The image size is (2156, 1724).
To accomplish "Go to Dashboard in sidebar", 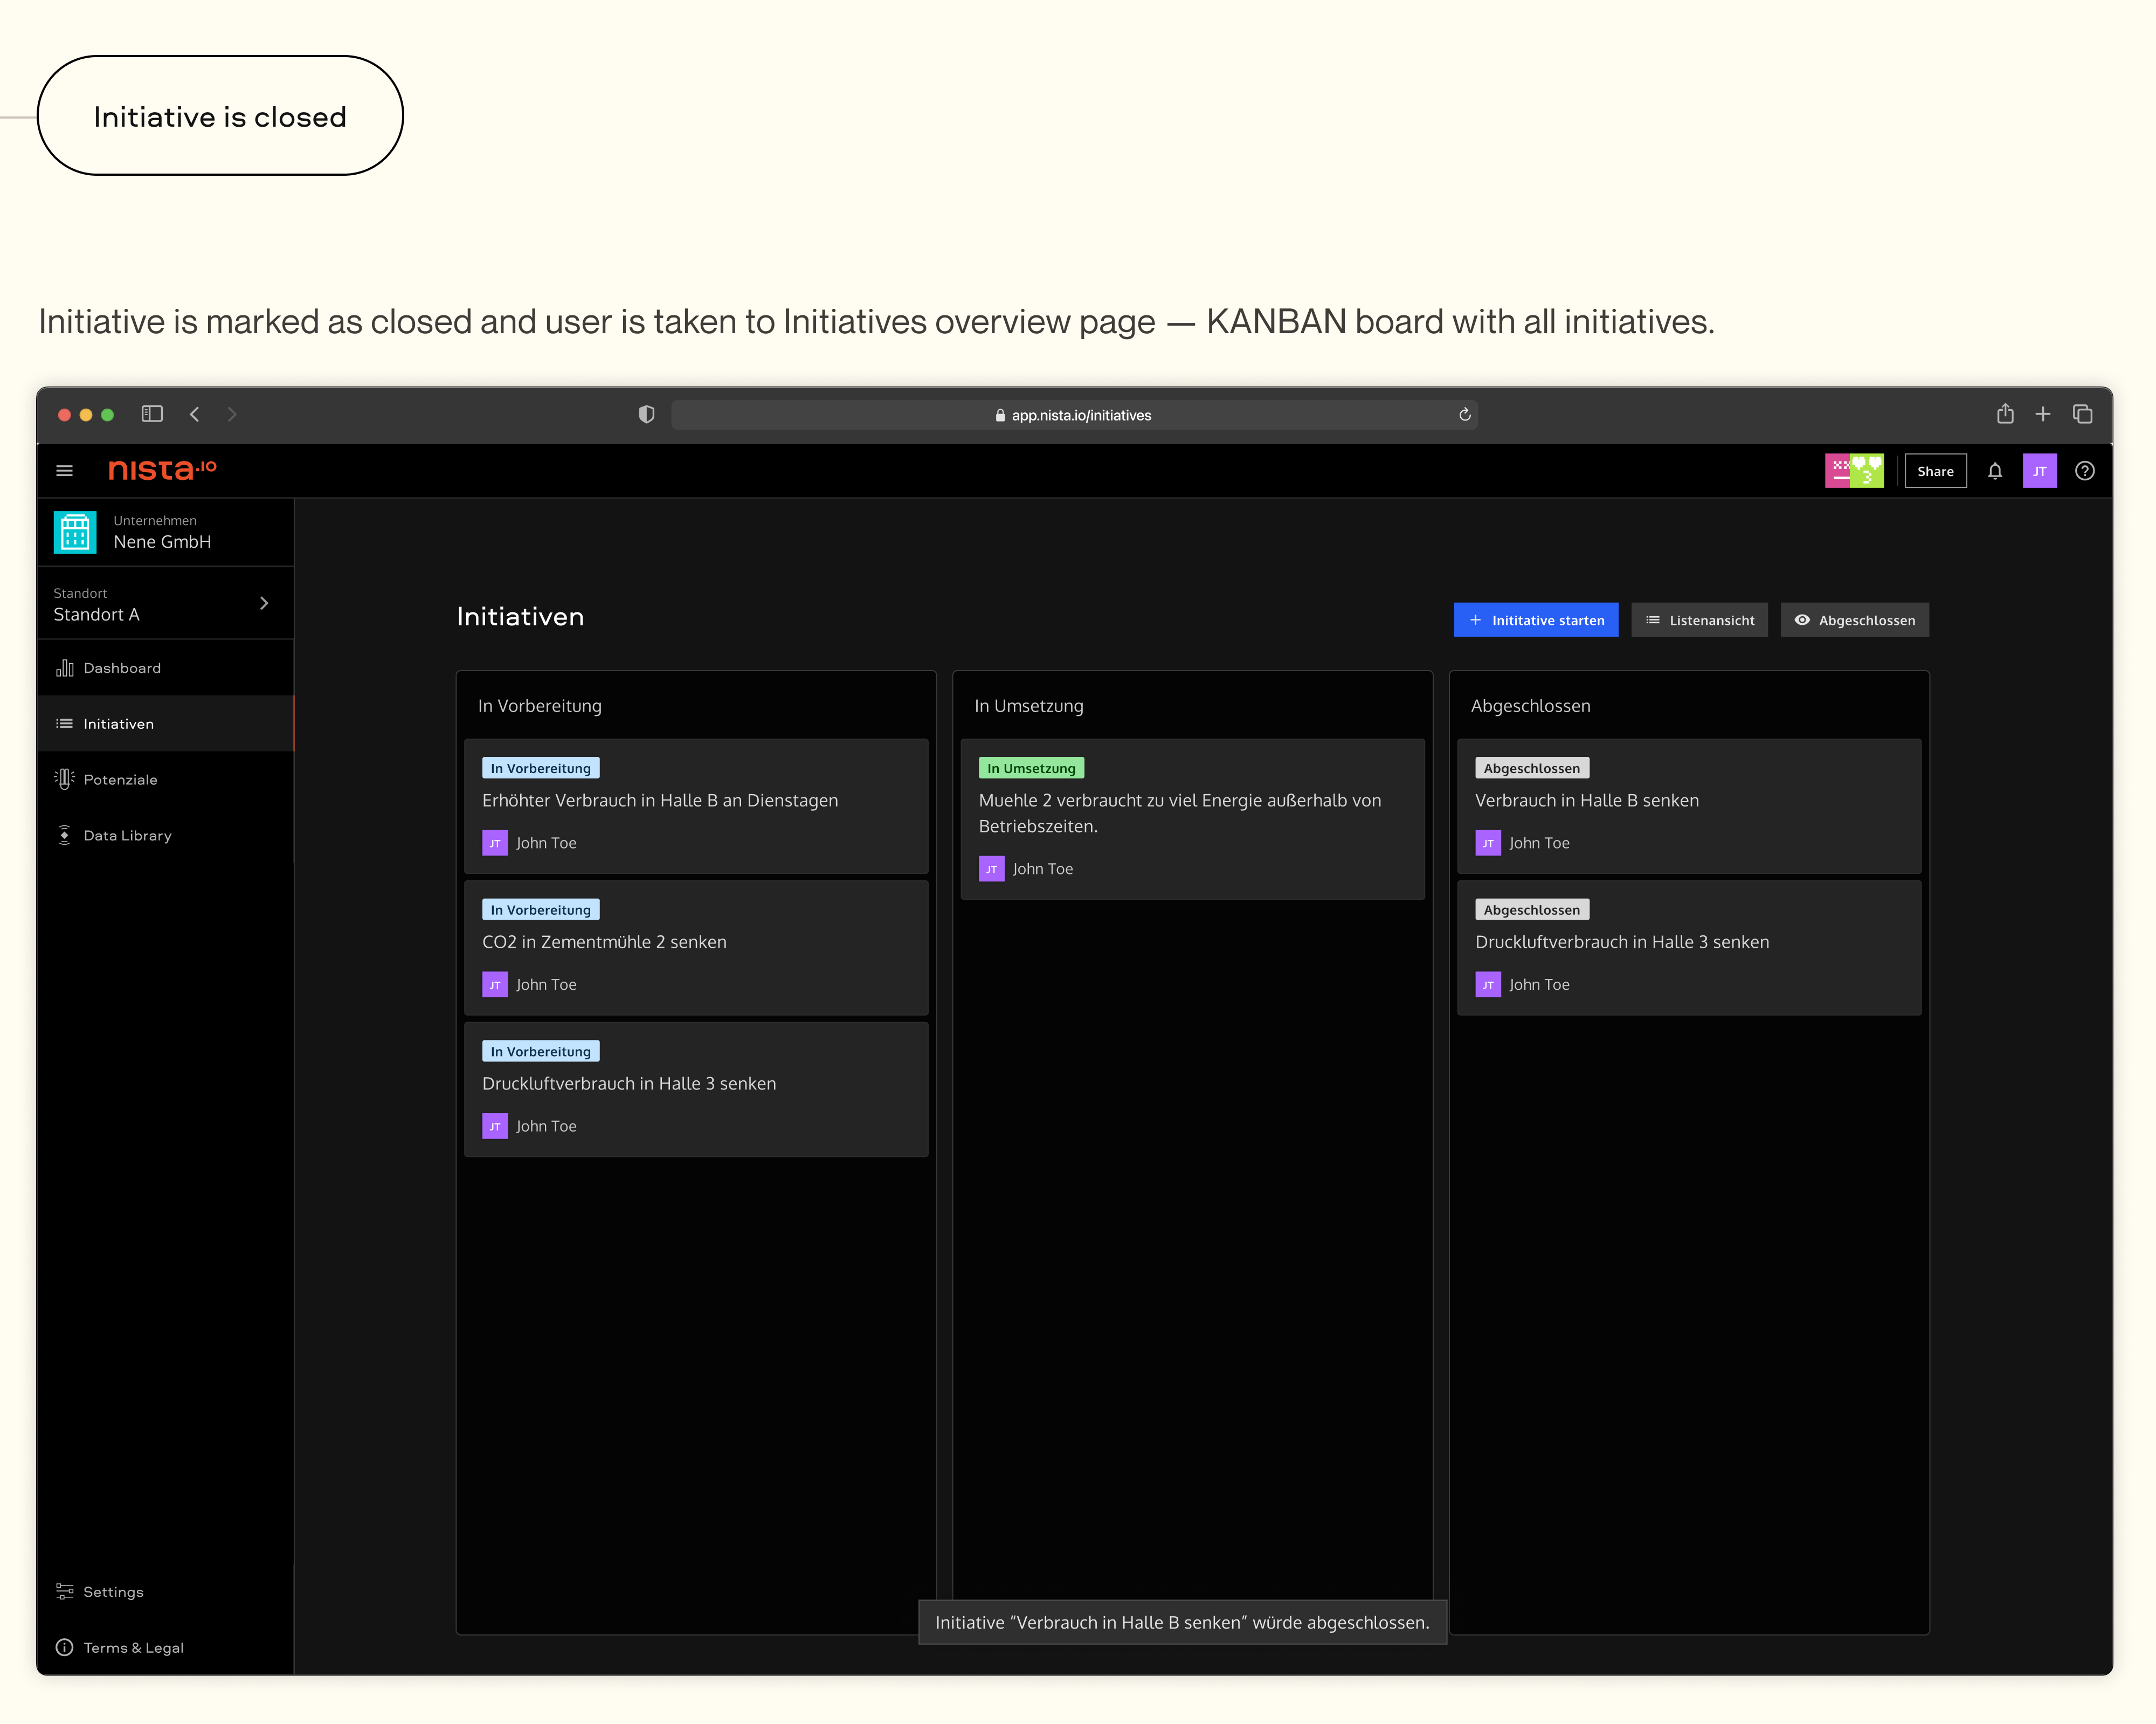I will (x=122, y=668).
